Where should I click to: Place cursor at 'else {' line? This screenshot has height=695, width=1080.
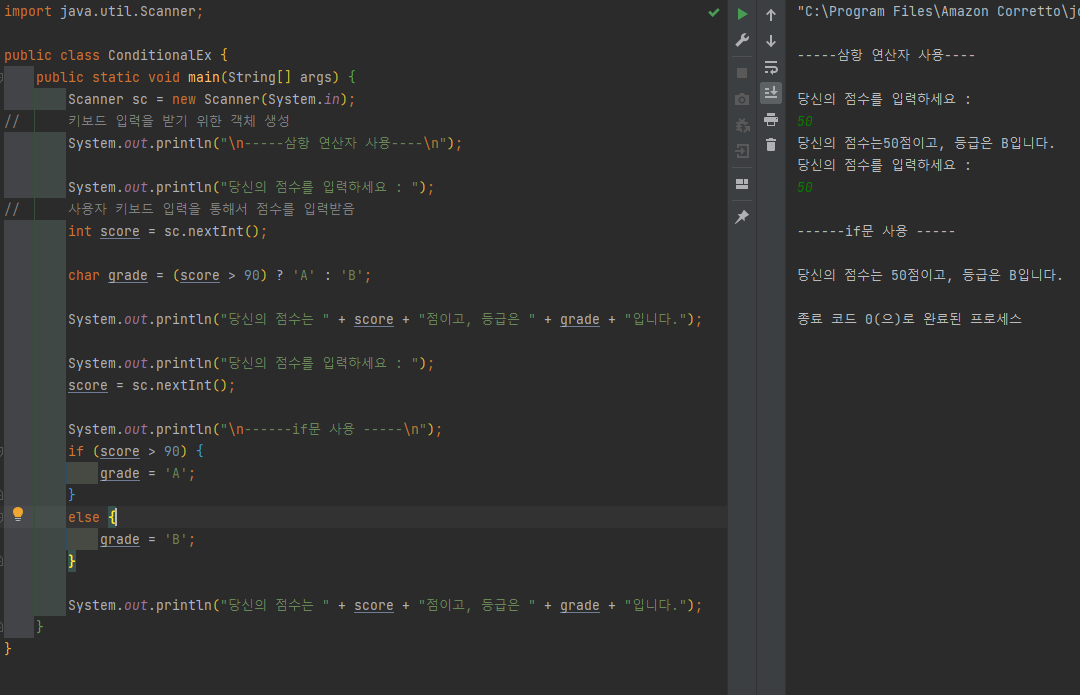click(x=92, y=517)
